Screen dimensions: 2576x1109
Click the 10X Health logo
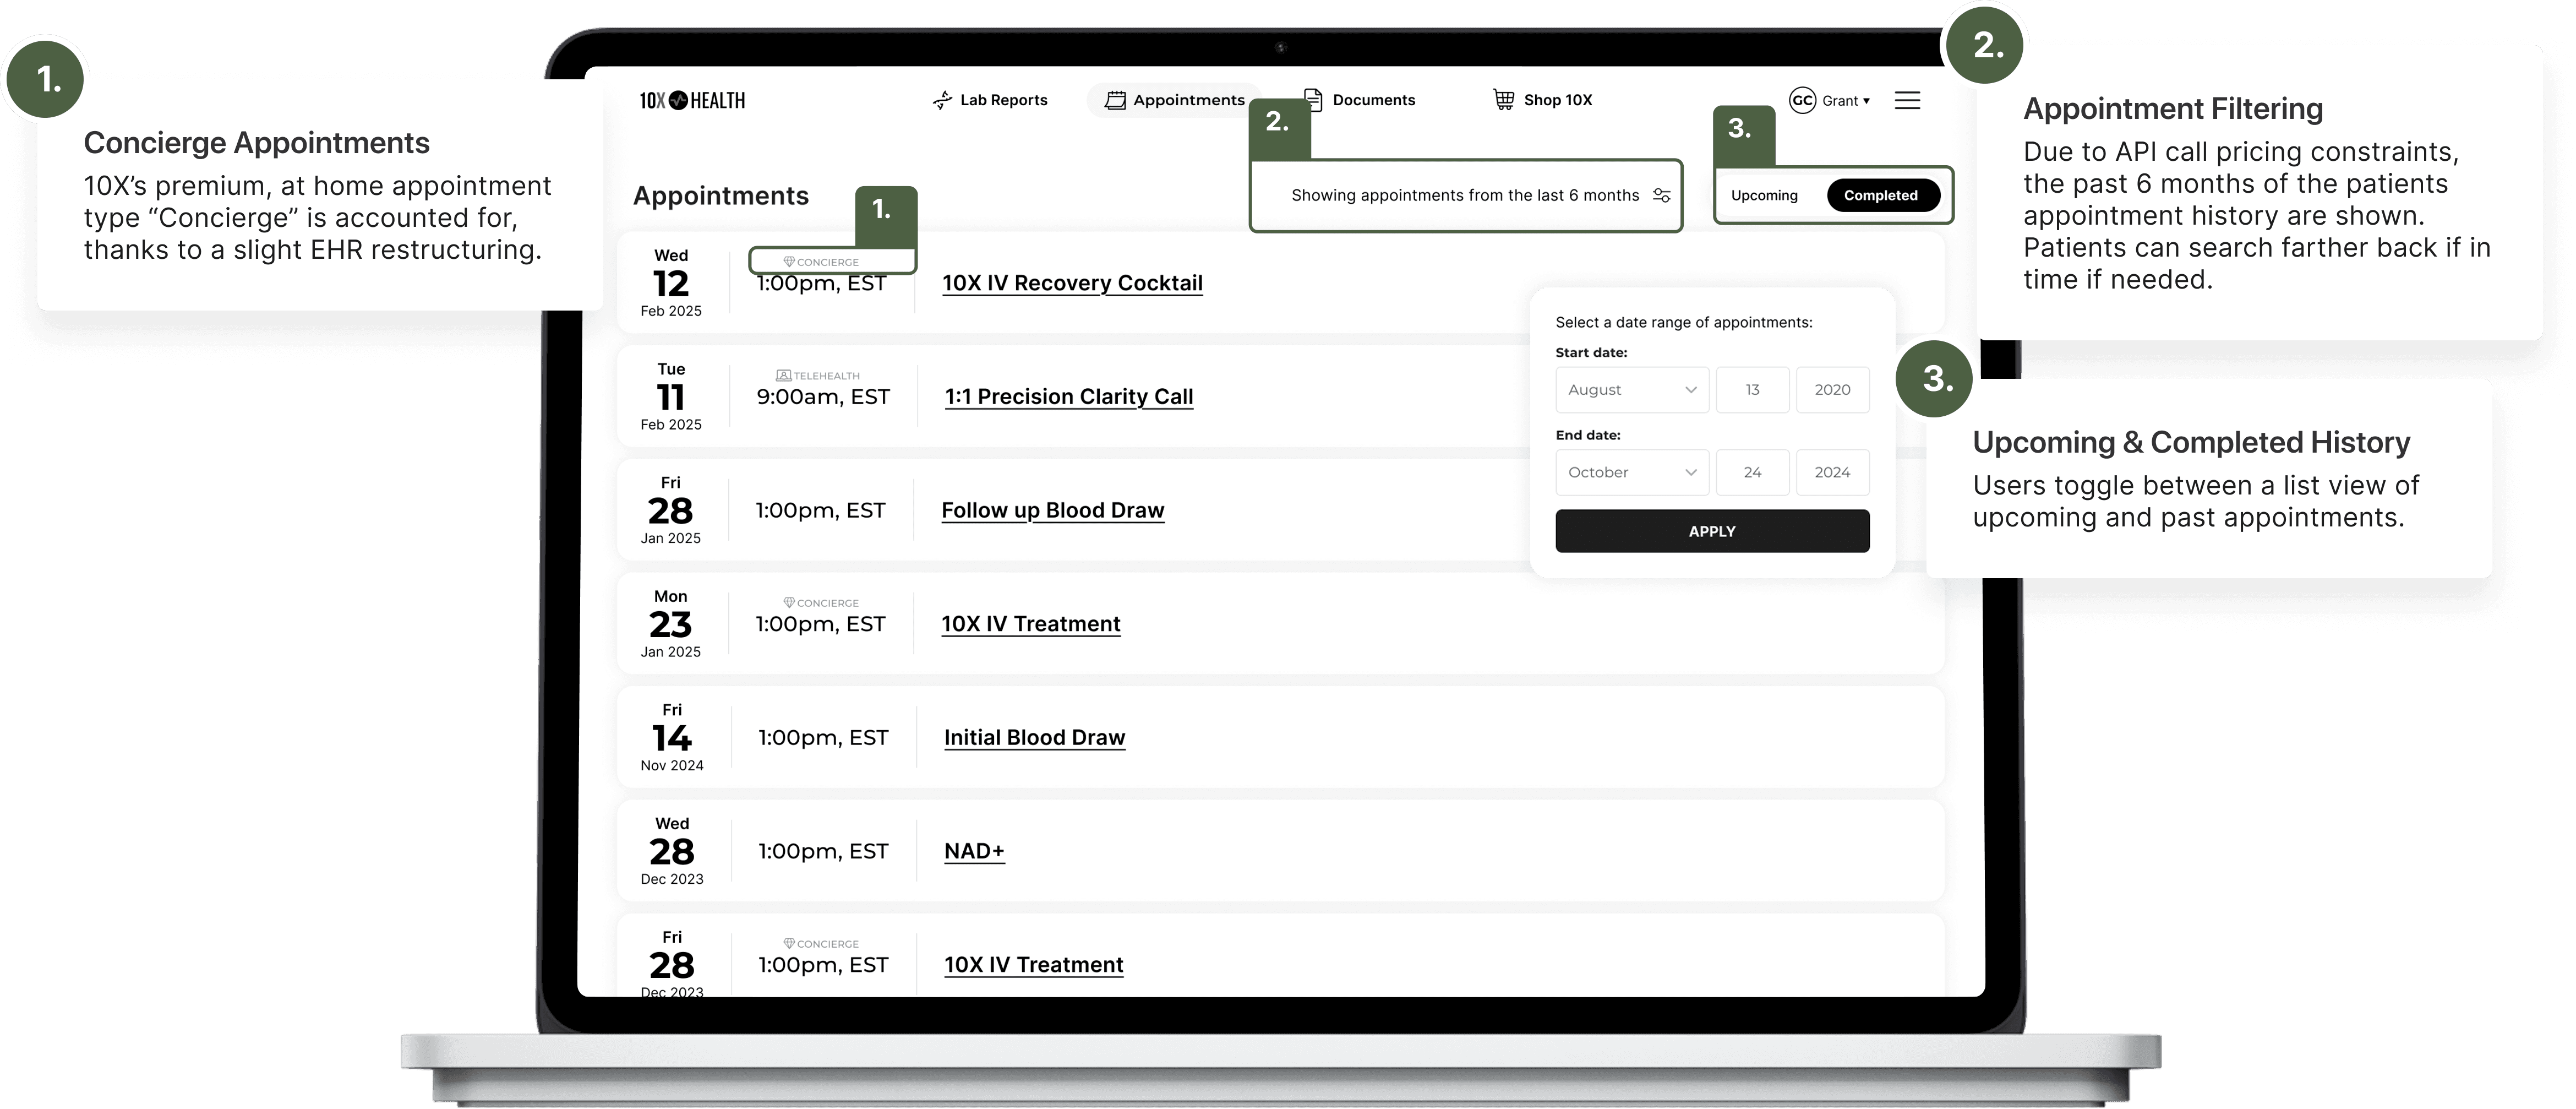(x=692, y=100)
